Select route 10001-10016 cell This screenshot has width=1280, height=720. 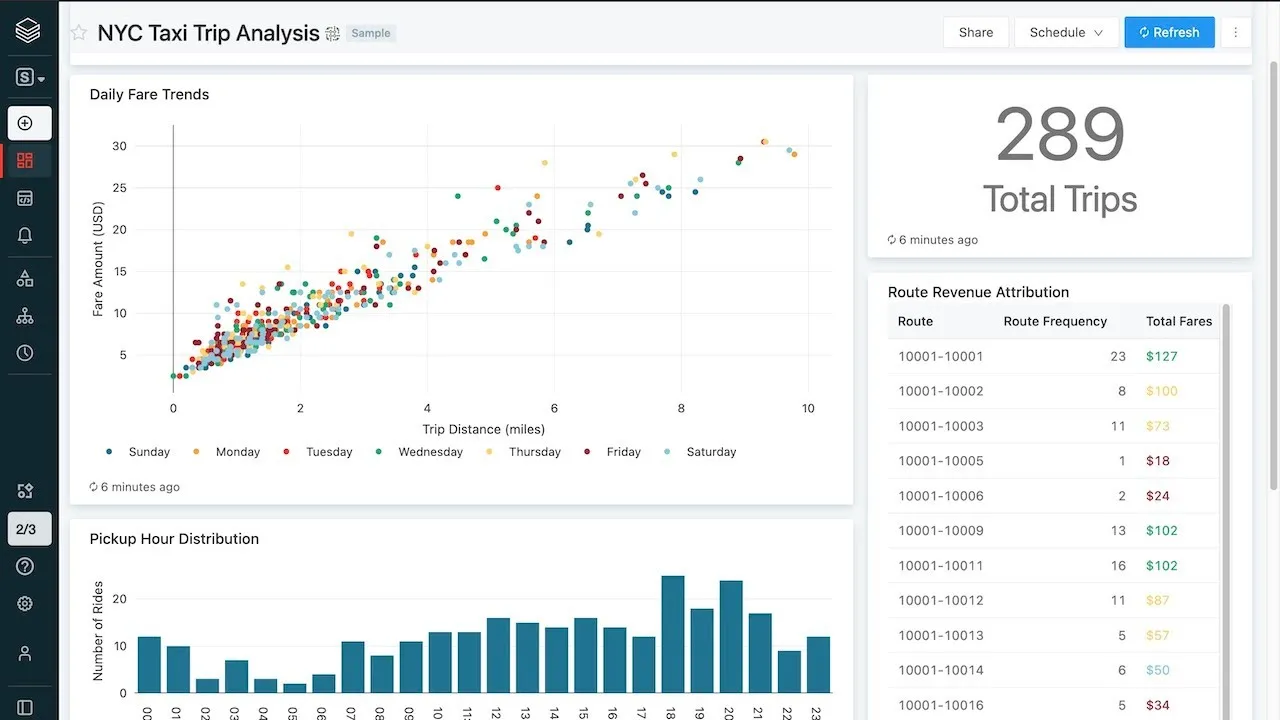(x=940, y=706)
